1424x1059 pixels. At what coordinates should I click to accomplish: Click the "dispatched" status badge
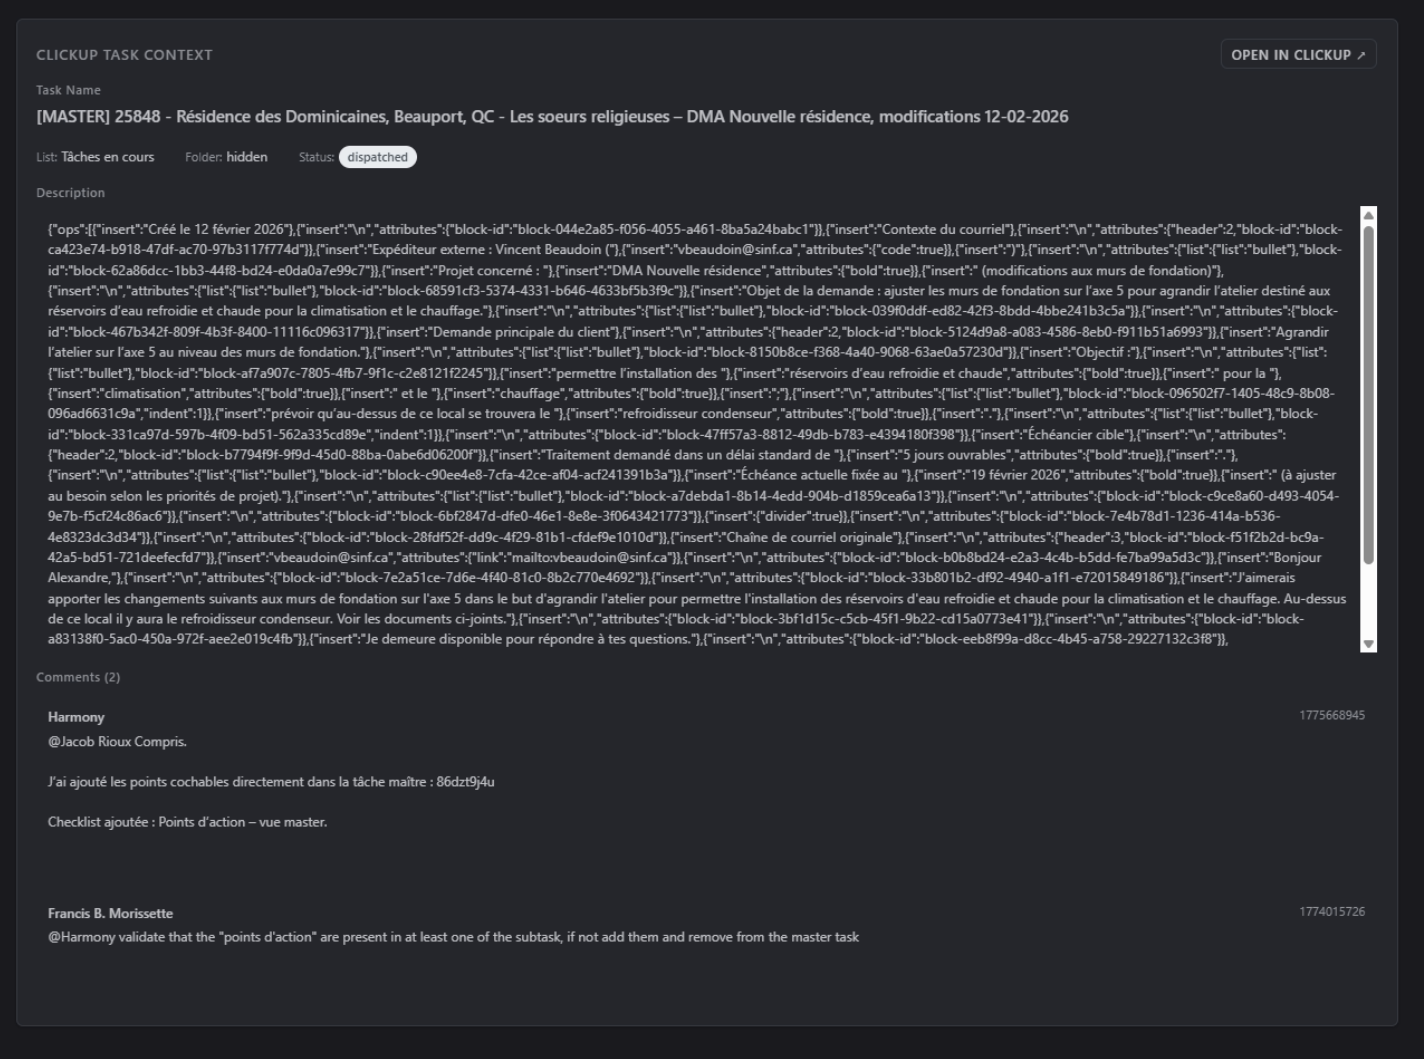378,157
